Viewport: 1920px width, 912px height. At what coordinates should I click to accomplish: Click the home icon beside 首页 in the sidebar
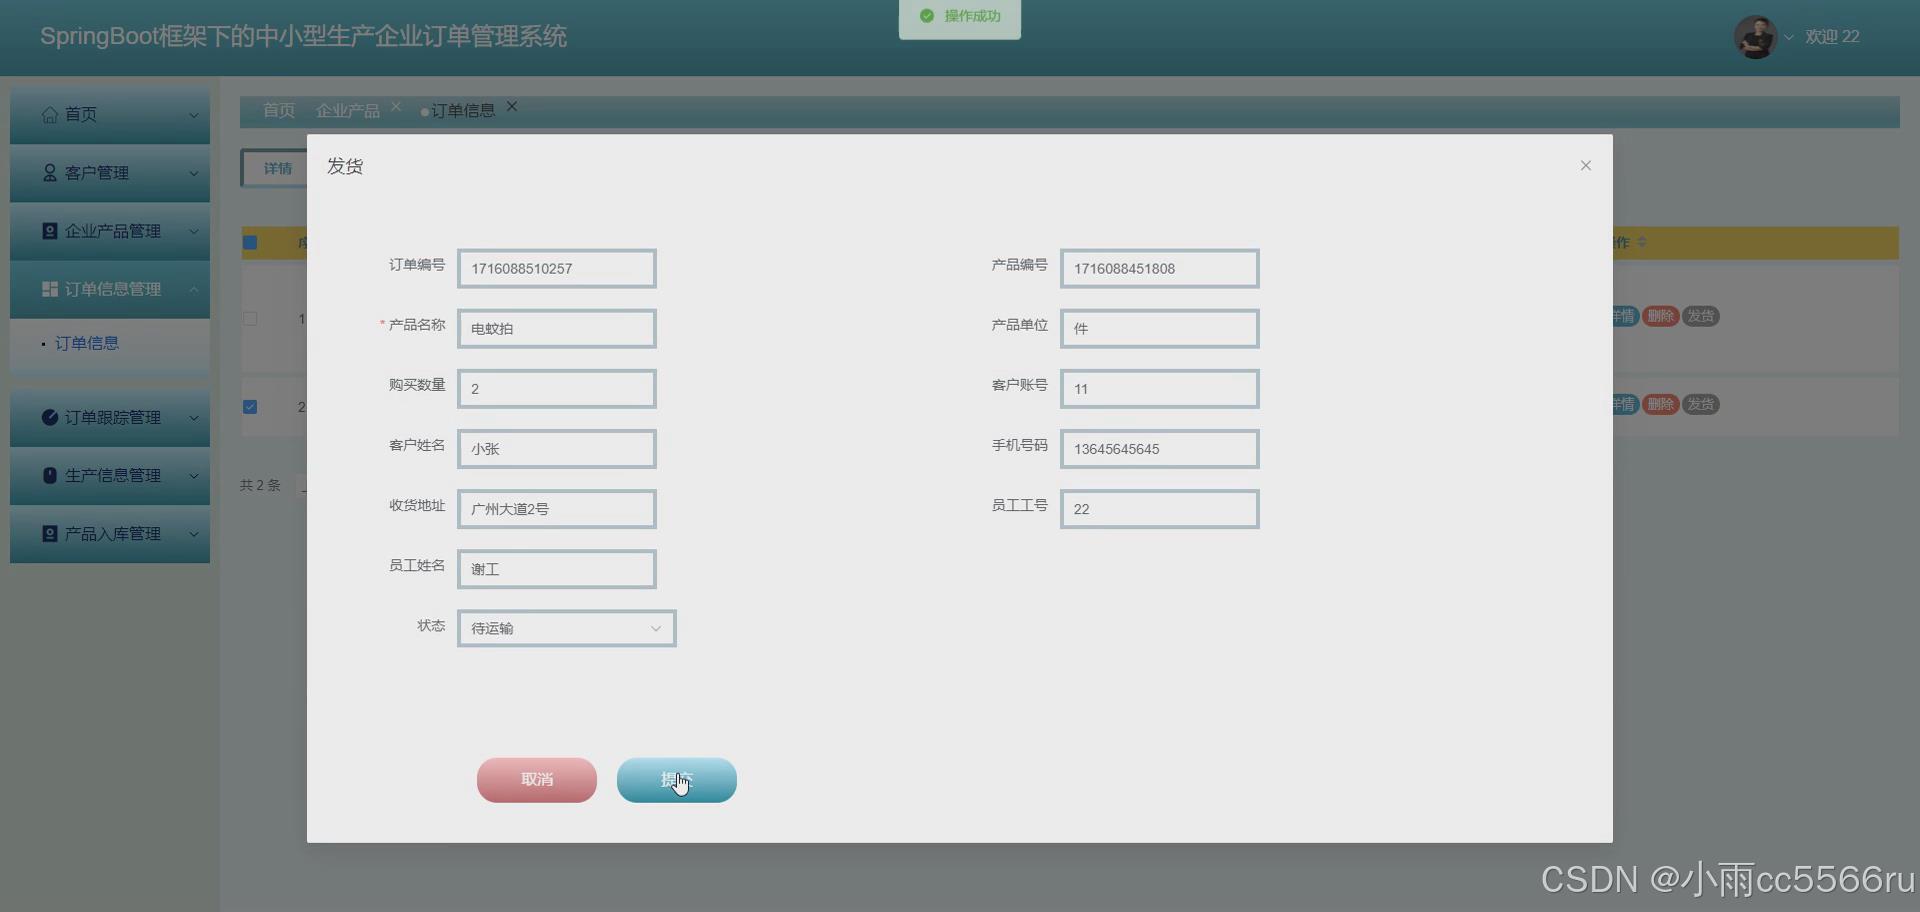click(x=49, y=115)
